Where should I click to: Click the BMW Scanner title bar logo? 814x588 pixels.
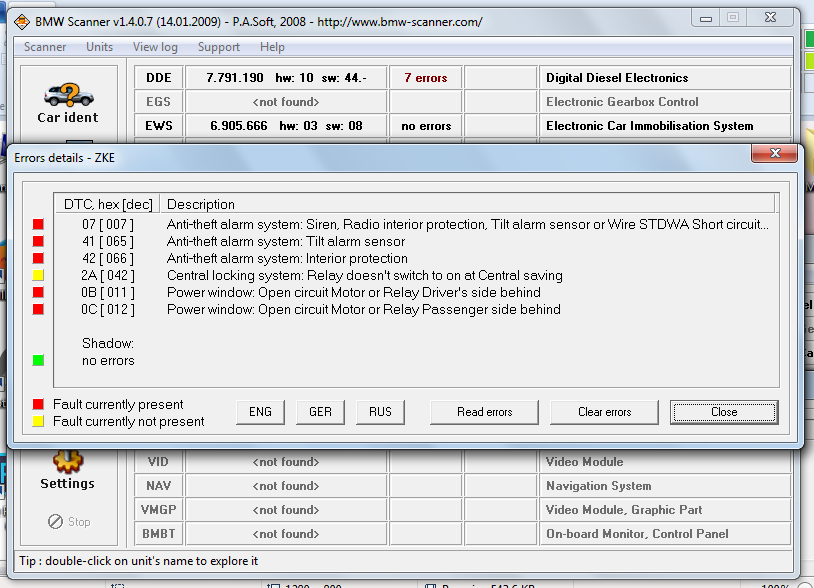(x=22, y=22)
